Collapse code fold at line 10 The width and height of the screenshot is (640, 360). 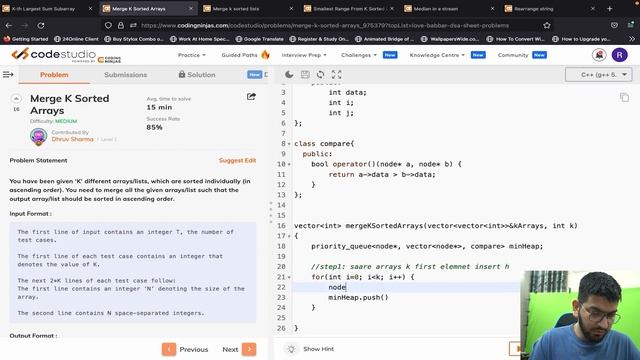(289, 164)
